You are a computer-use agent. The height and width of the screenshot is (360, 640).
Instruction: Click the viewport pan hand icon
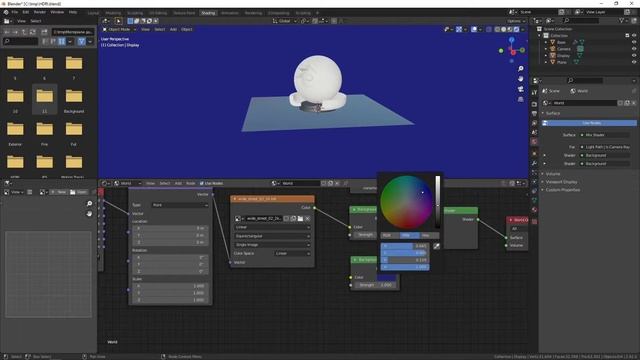[x=520, y=79]
